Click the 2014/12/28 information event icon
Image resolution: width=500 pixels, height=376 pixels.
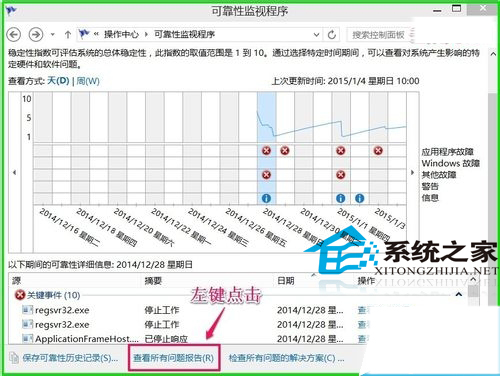(266, 198)
